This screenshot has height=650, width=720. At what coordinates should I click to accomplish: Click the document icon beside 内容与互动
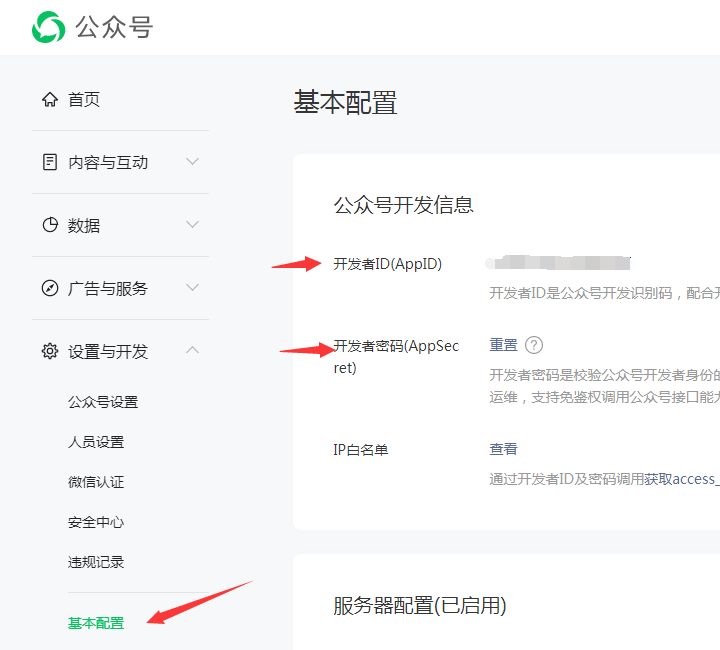[x=49, y=162]
